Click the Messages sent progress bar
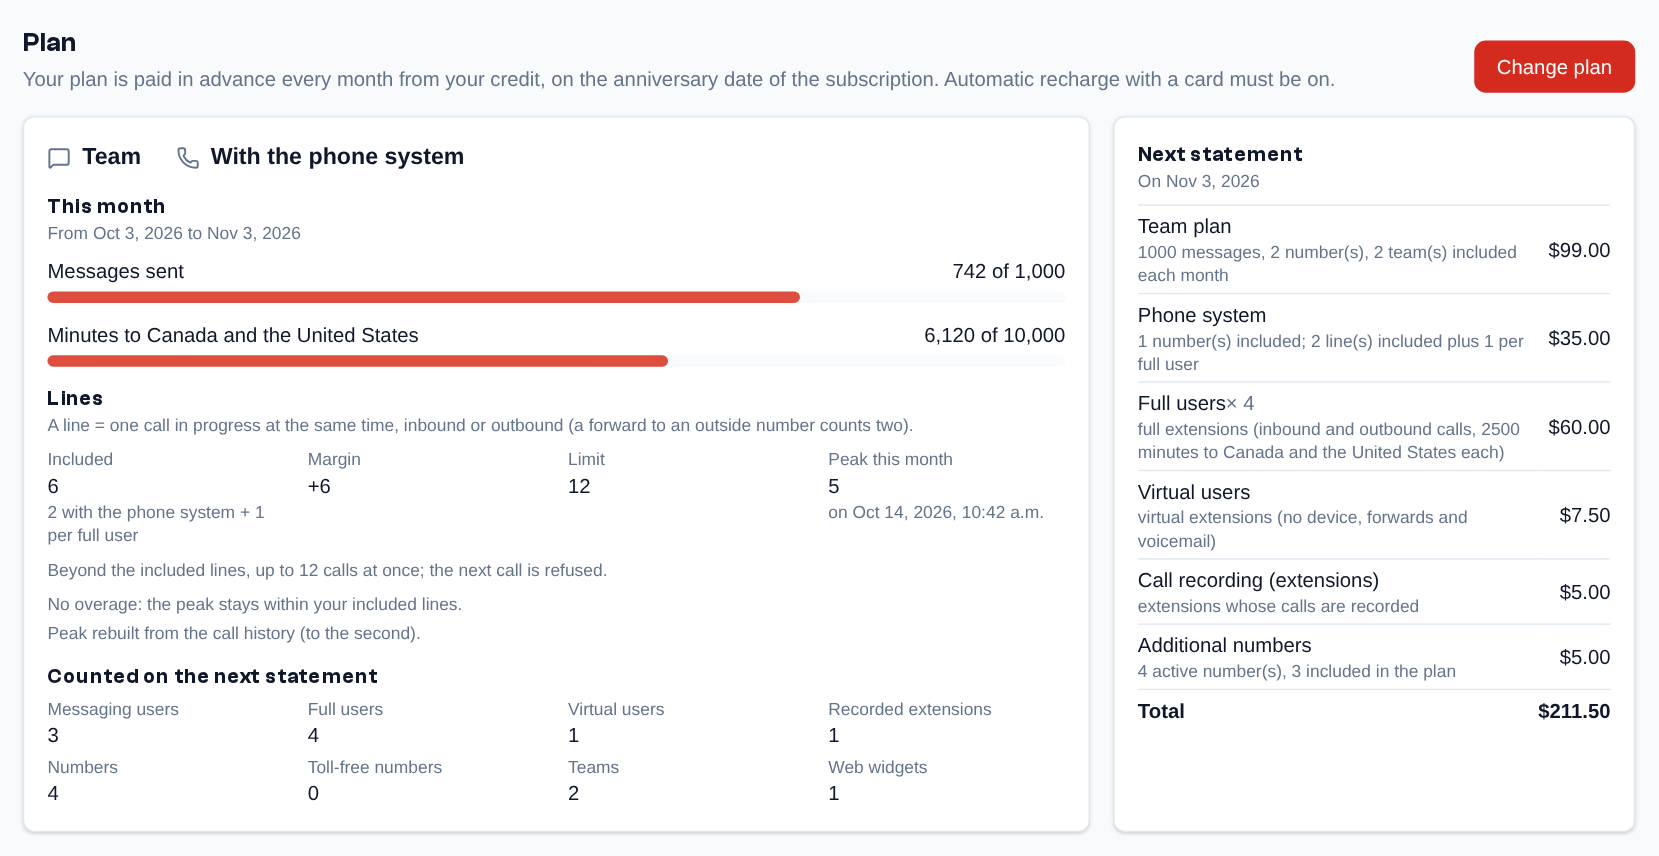This screenshot has width=1659, height=856. [x=556, y=297]
